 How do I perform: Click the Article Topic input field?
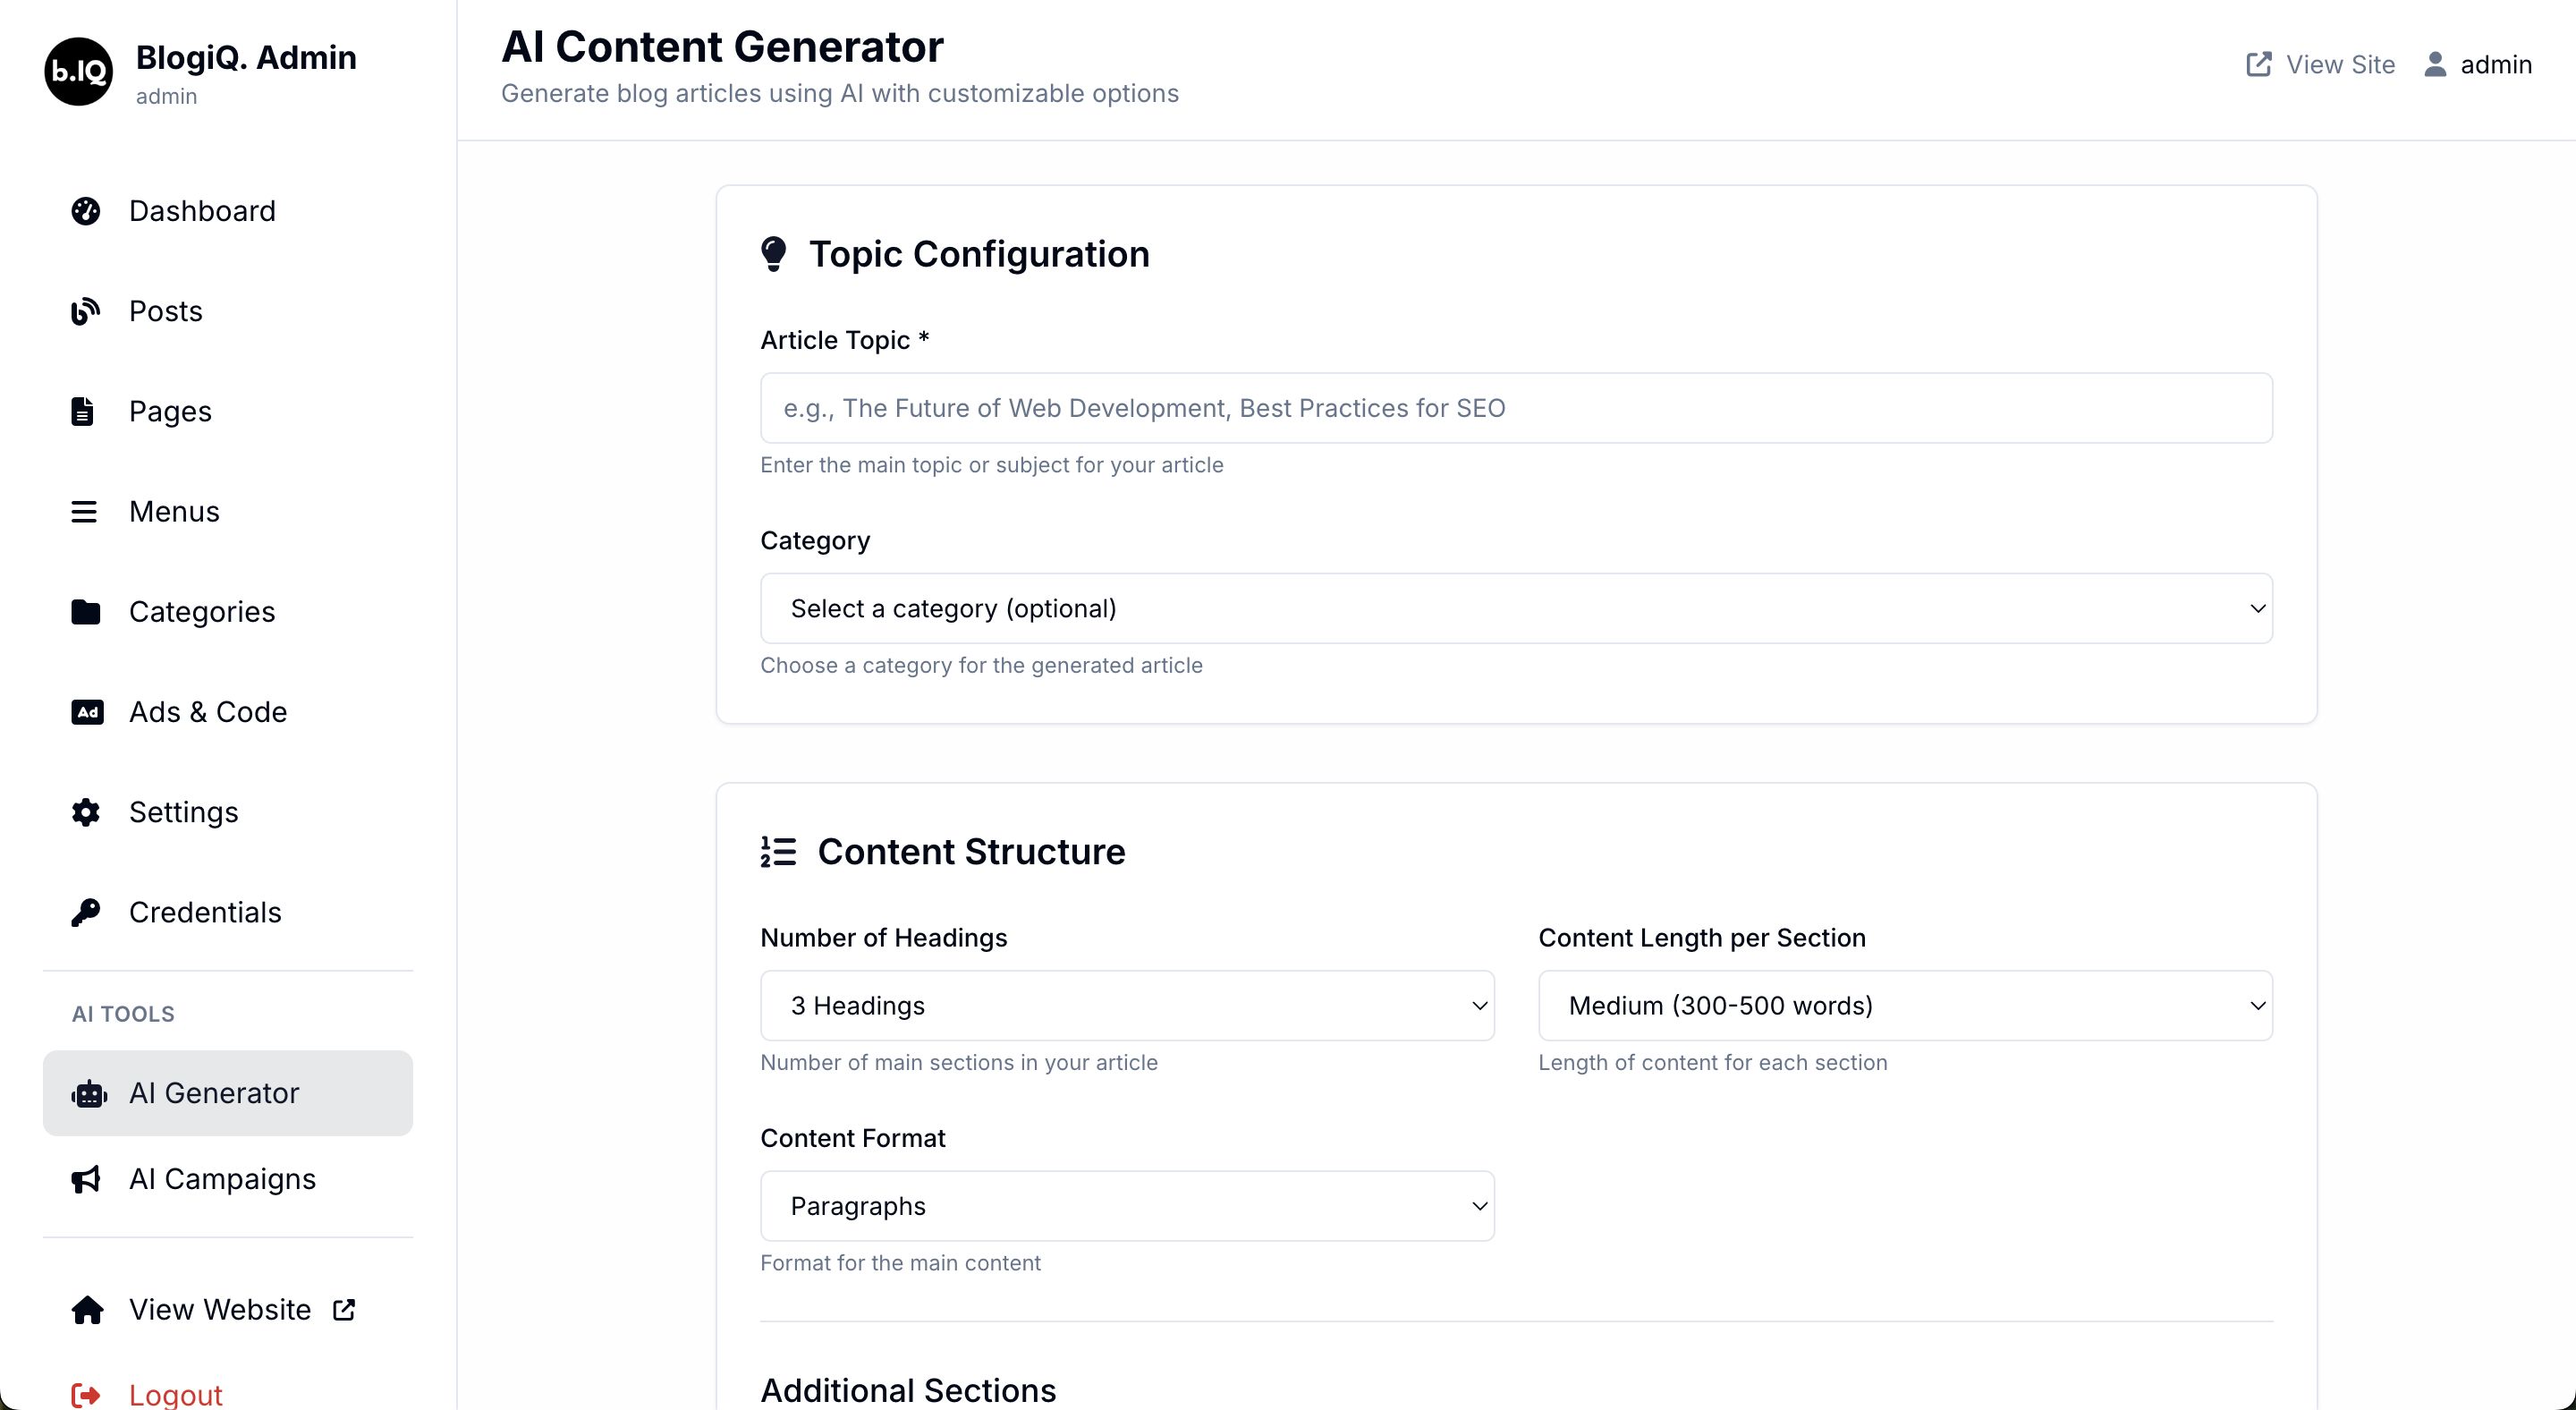pos(1515,408)
